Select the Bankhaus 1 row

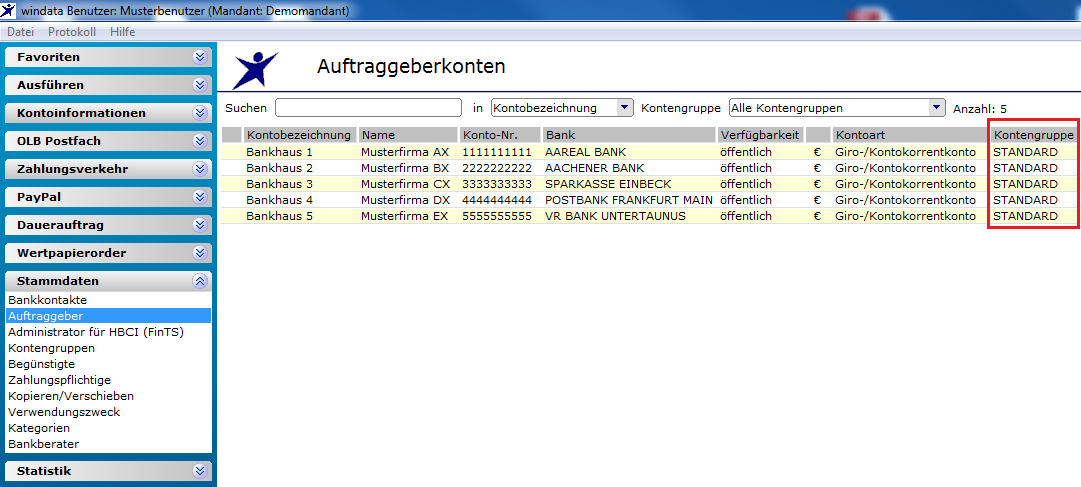(x=649, y=152)
